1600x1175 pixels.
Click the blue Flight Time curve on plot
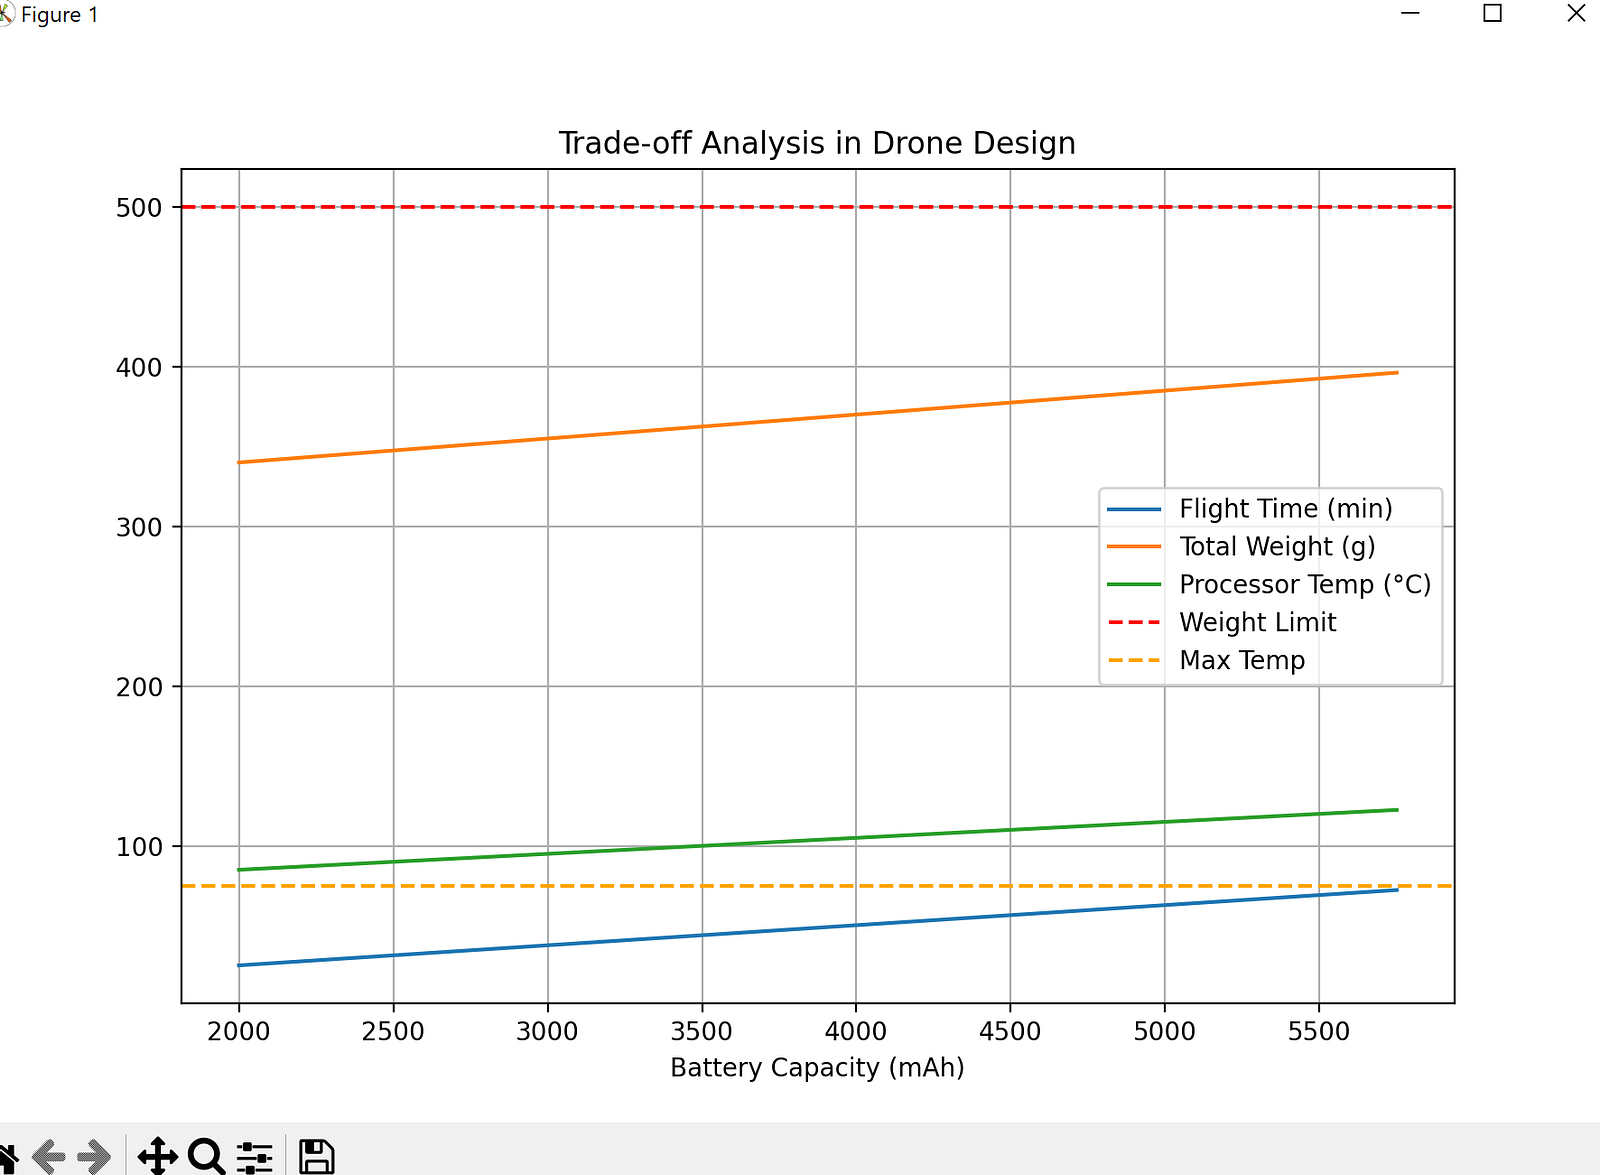pyautogui.click(x=818, y=928)
